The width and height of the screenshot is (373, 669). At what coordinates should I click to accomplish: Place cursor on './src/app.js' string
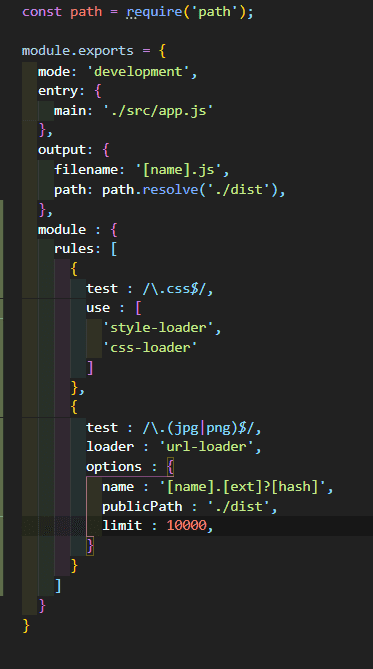pyautogui.click(x=158, y=111)
